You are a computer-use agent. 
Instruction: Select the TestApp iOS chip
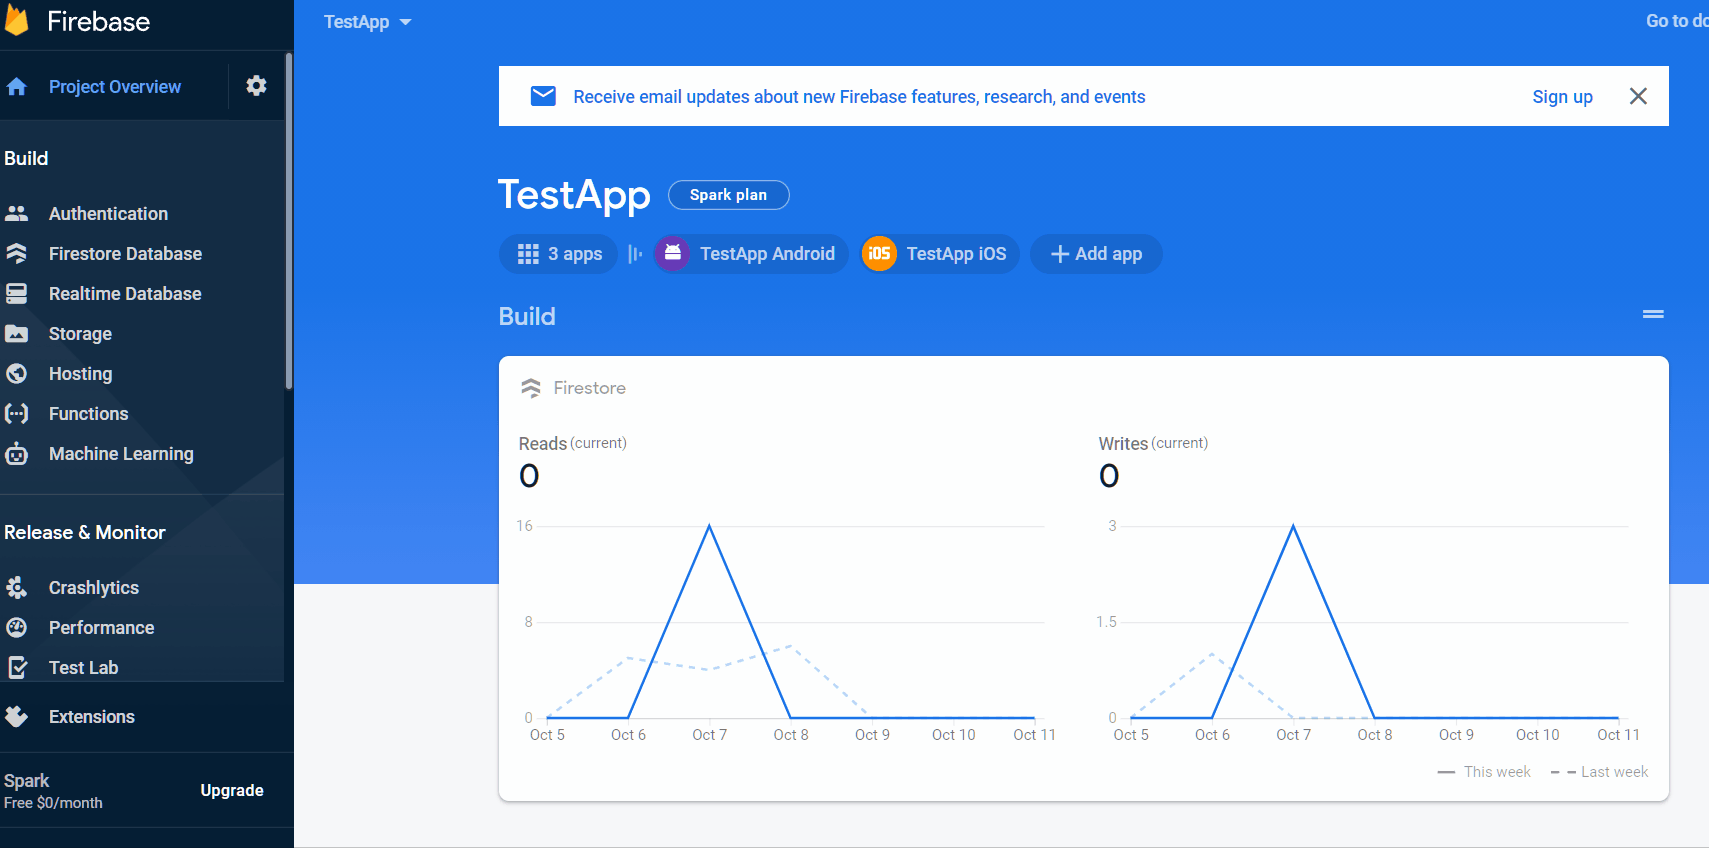(x=940, y=253)
